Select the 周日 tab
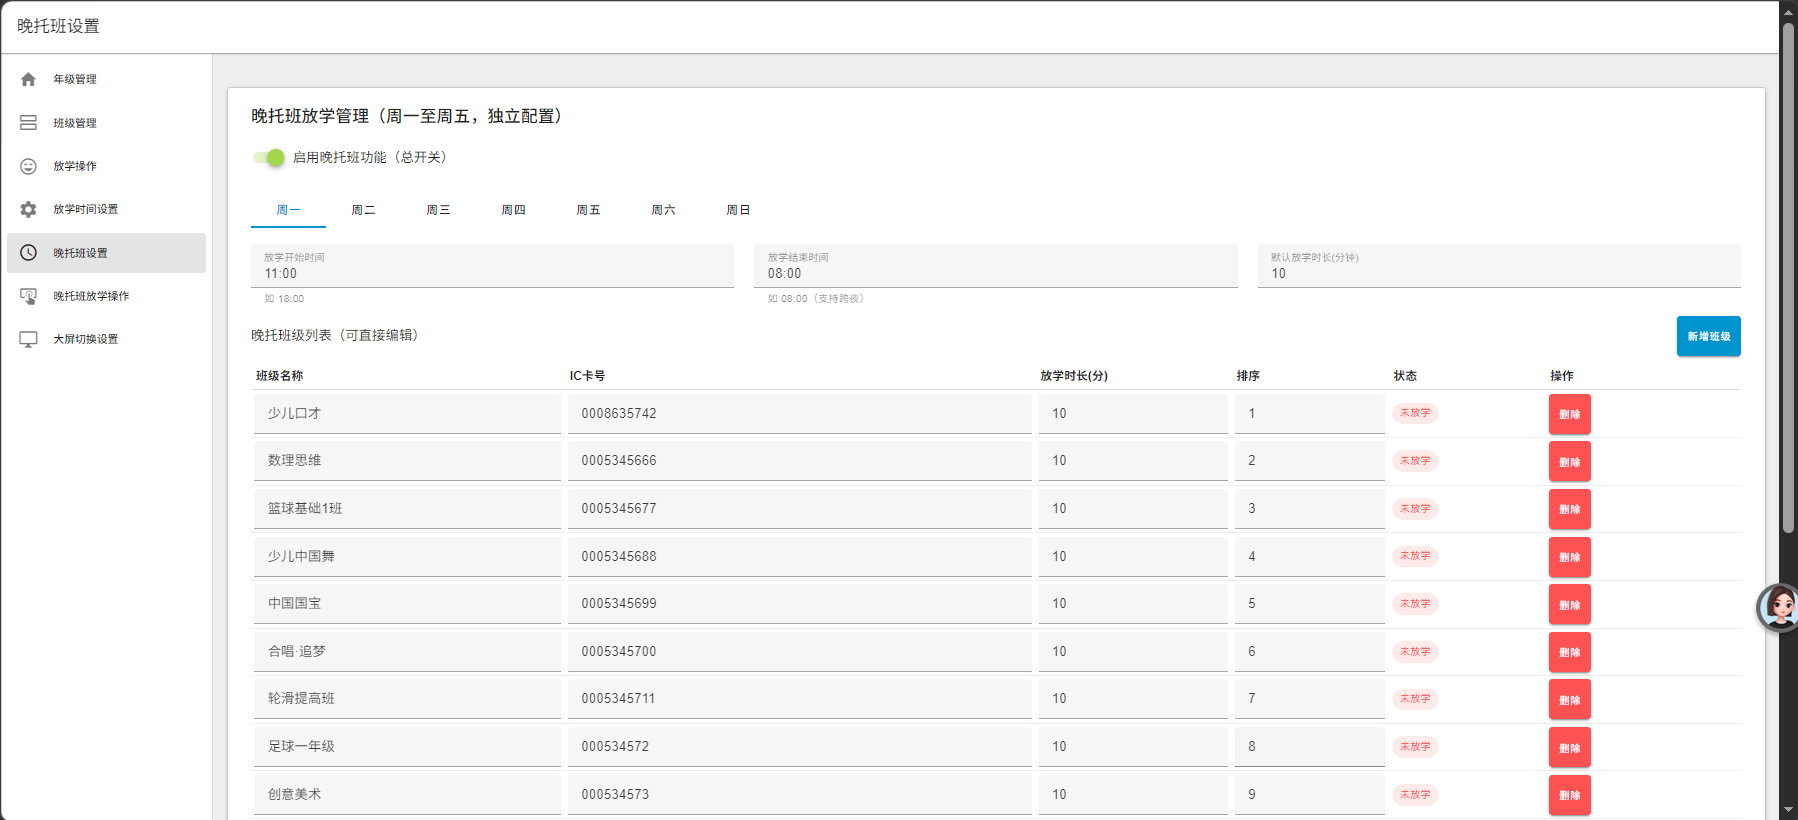 738,210
